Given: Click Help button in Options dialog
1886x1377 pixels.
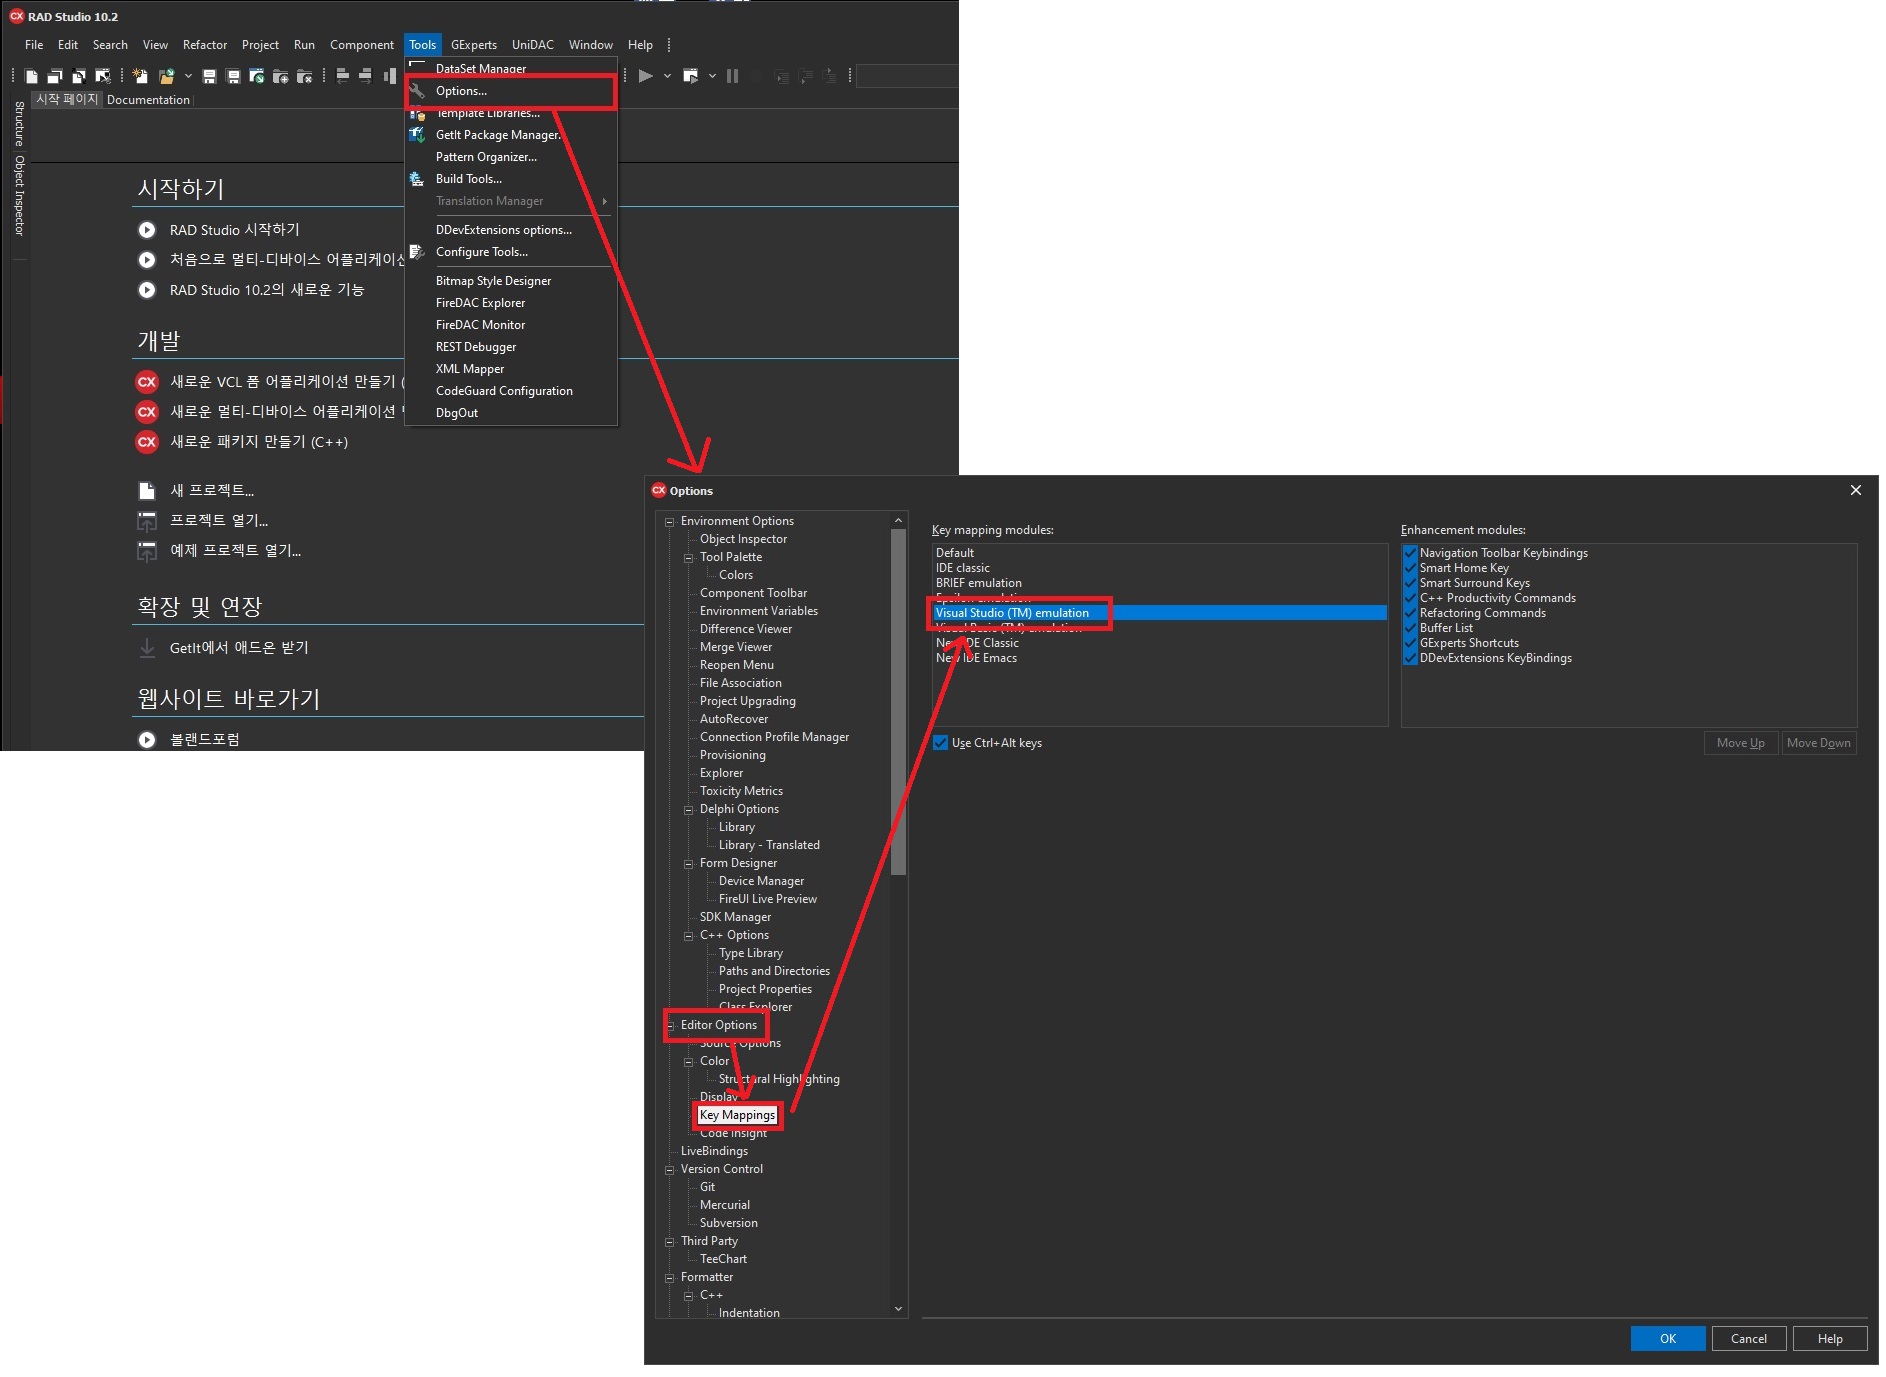Looking at the screenshot, I should pyautogui.click(x=1830, y=1339).
